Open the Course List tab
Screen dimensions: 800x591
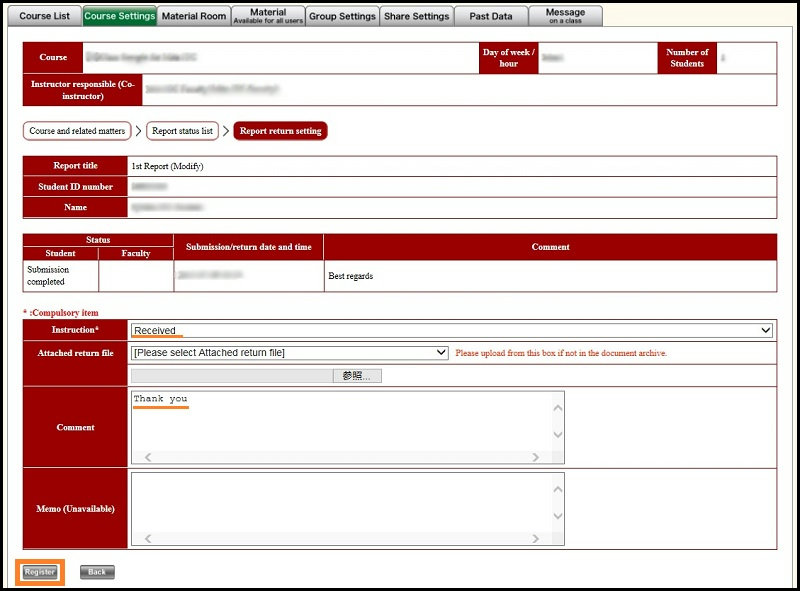tap(44, 16)
